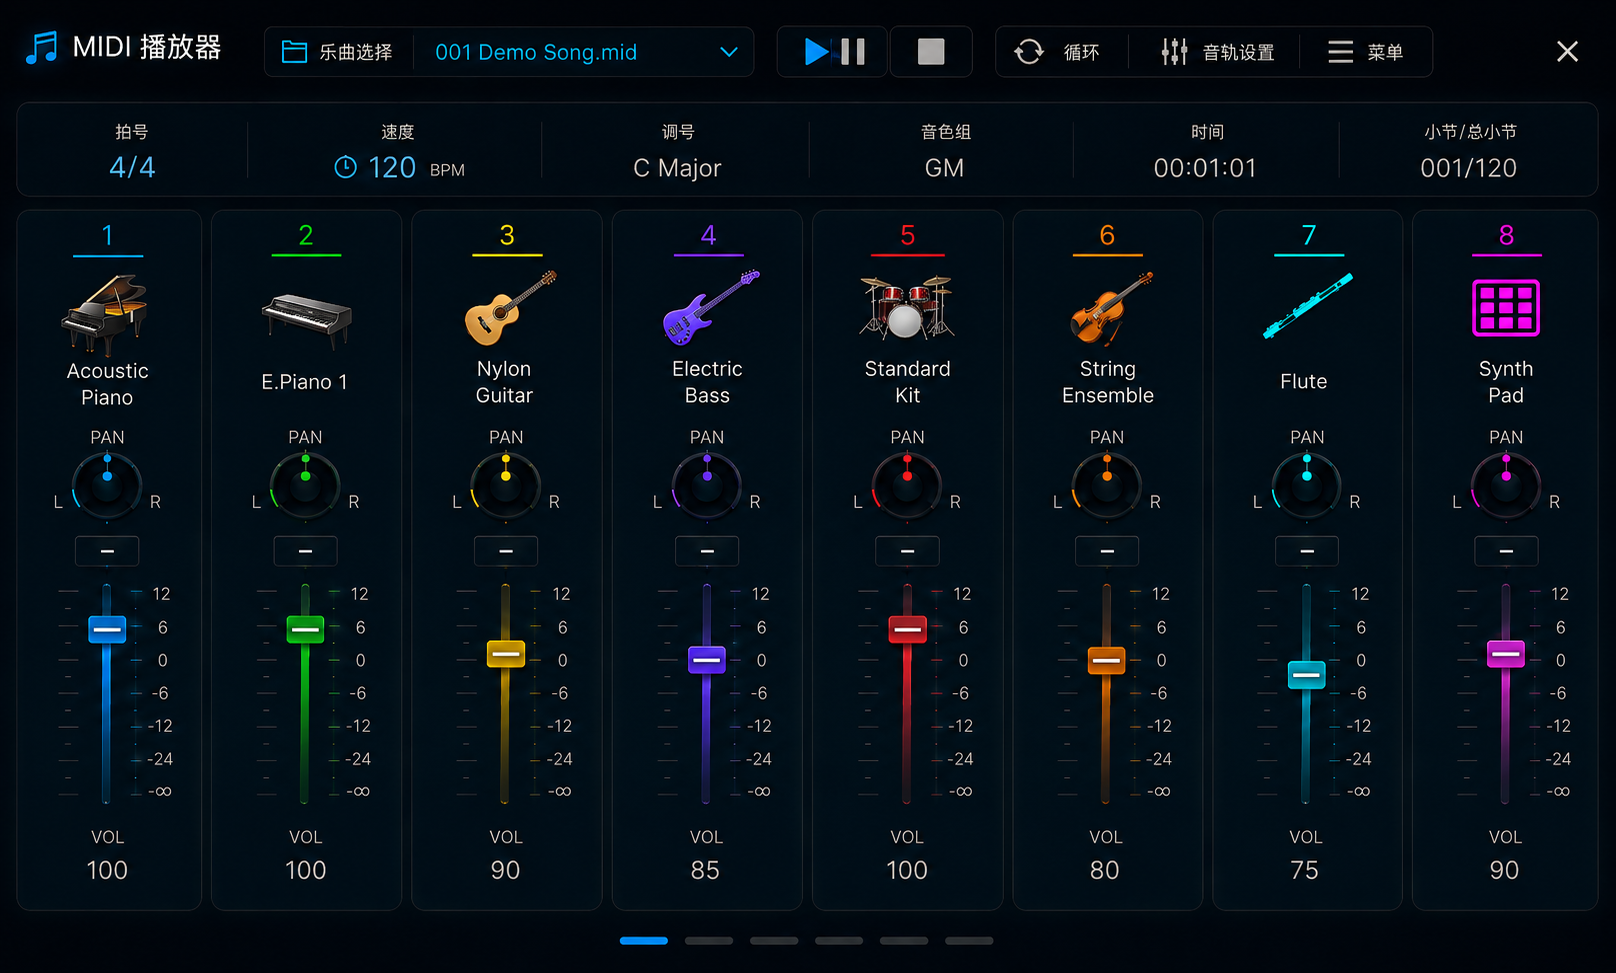
Task: Click the red Standard Kit volume fader
Action: tap(908, 629)
